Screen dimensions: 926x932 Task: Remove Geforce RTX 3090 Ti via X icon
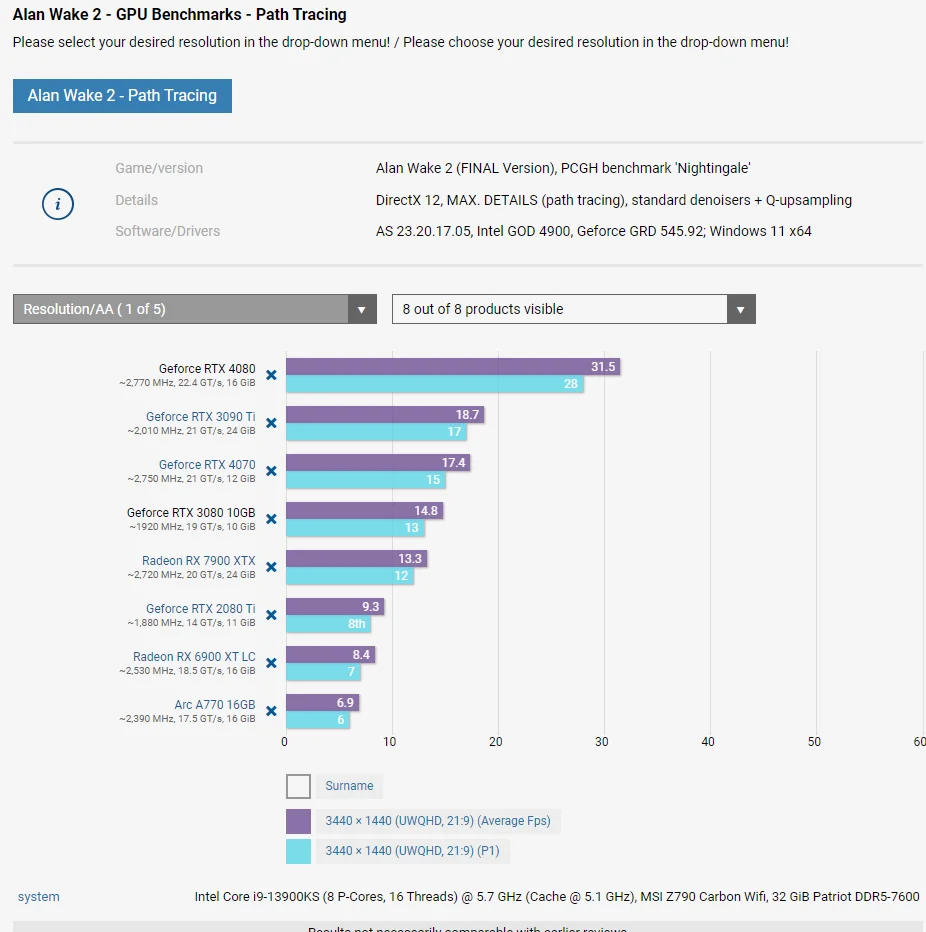[x=271, y=423]
